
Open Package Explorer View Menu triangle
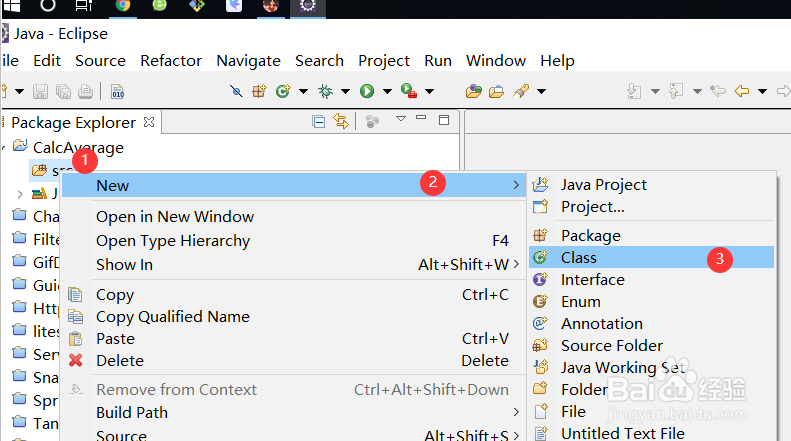[x=401, y=119]
